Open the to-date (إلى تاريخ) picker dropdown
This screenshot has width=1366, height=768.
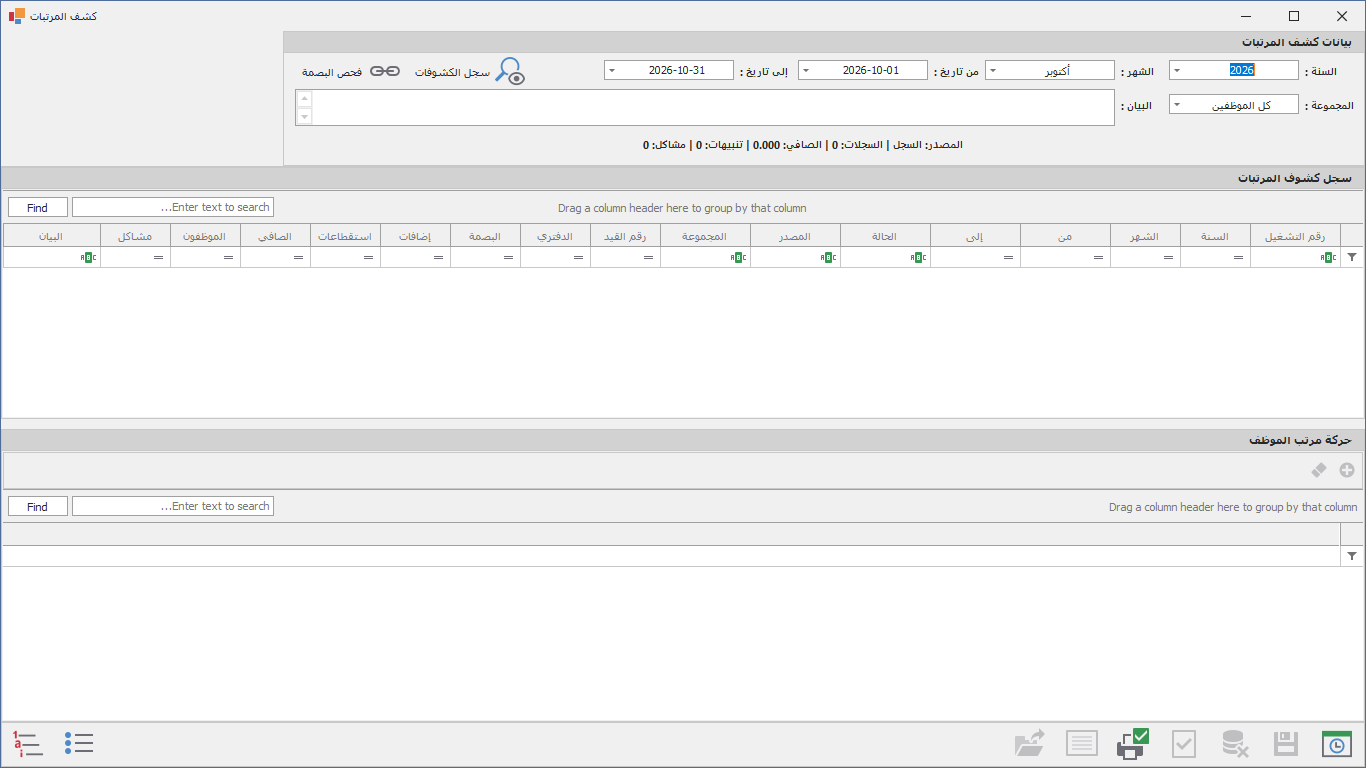click(x=611, y=71)
